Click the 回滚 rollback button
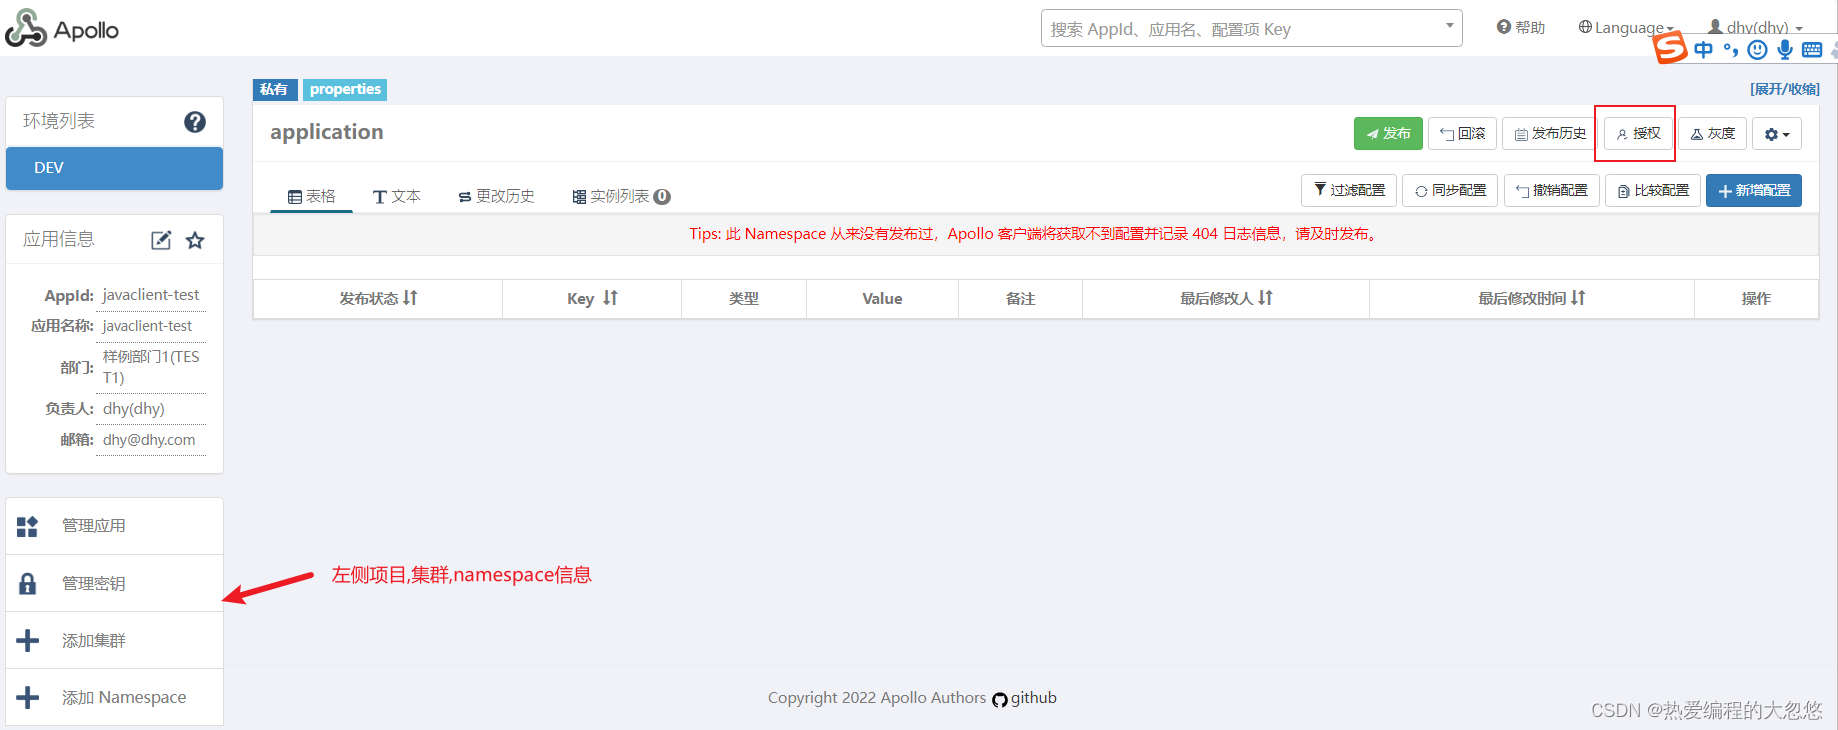The image size is (1838, 730). click(x=1462, y=133)
